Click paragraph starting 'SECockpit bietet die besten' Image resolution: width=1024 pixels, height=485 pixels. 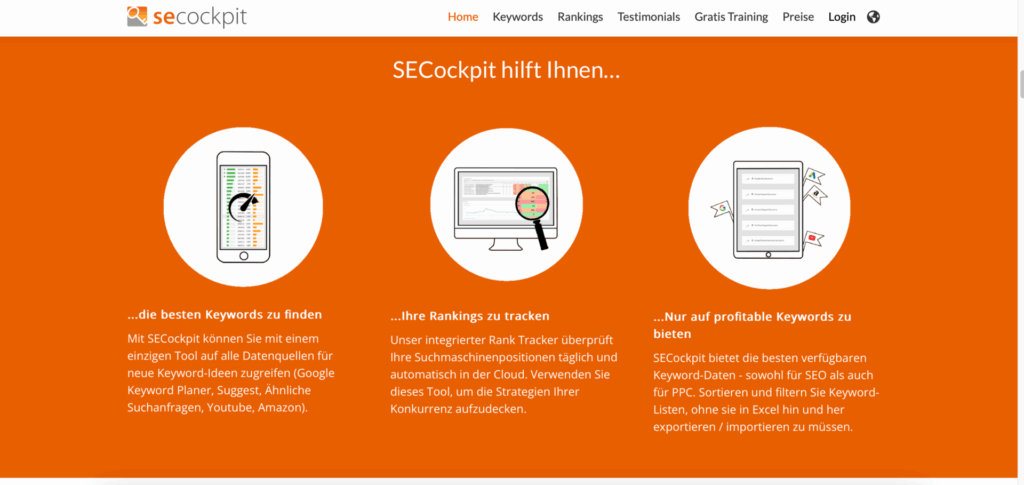tap(768, 393)
